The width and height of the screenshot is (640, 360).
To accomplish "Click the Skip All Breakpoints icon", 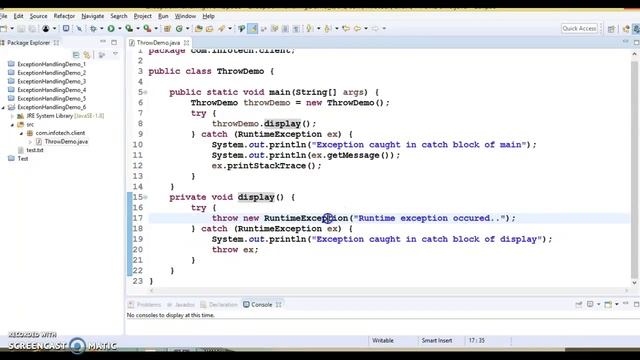I will (x=79, y=29).
